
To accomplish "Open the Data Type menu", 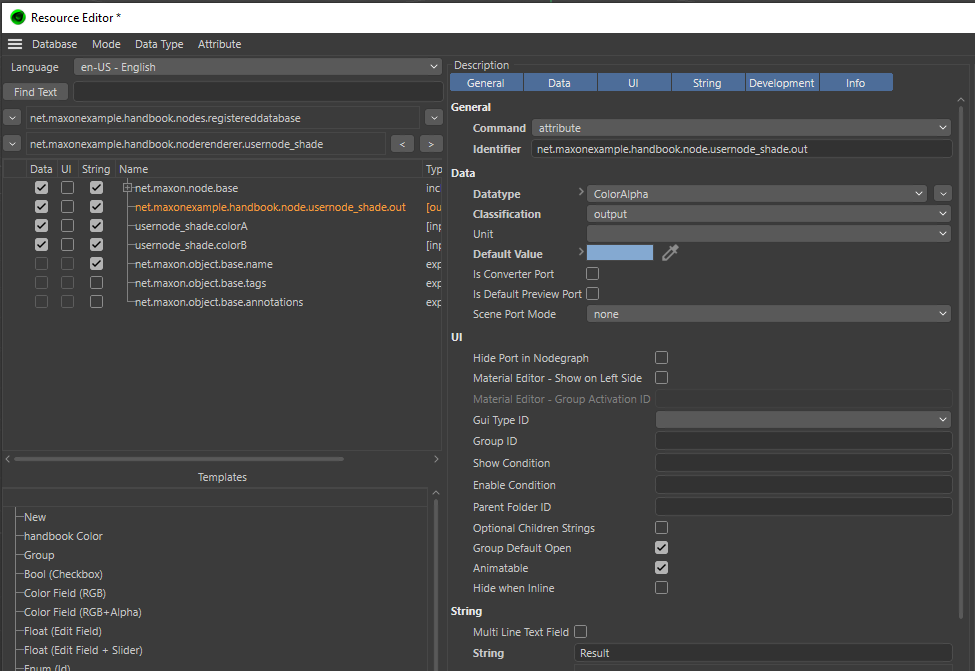I will (159, 44).
